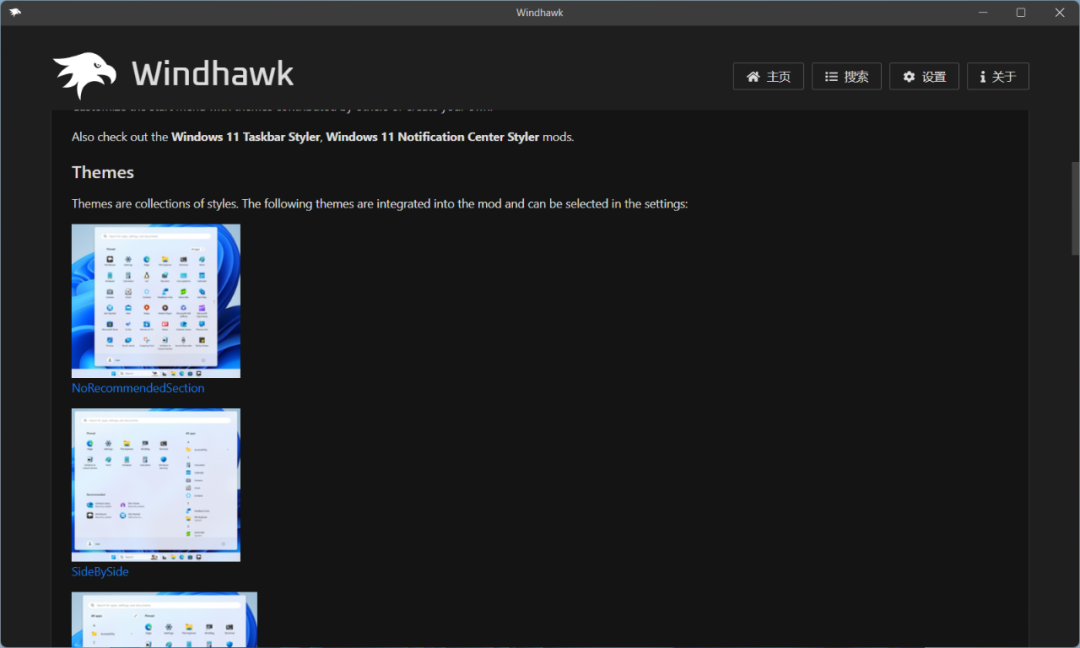The height and width of the screenshot is (648, 1080).
Task: Click the Themes heading
Action: tap(103, 172)
